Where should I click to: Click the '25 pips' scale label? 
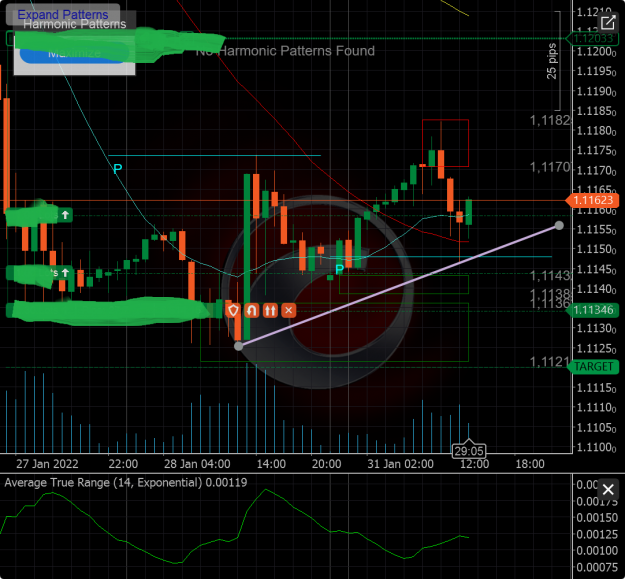coord(551,61)
